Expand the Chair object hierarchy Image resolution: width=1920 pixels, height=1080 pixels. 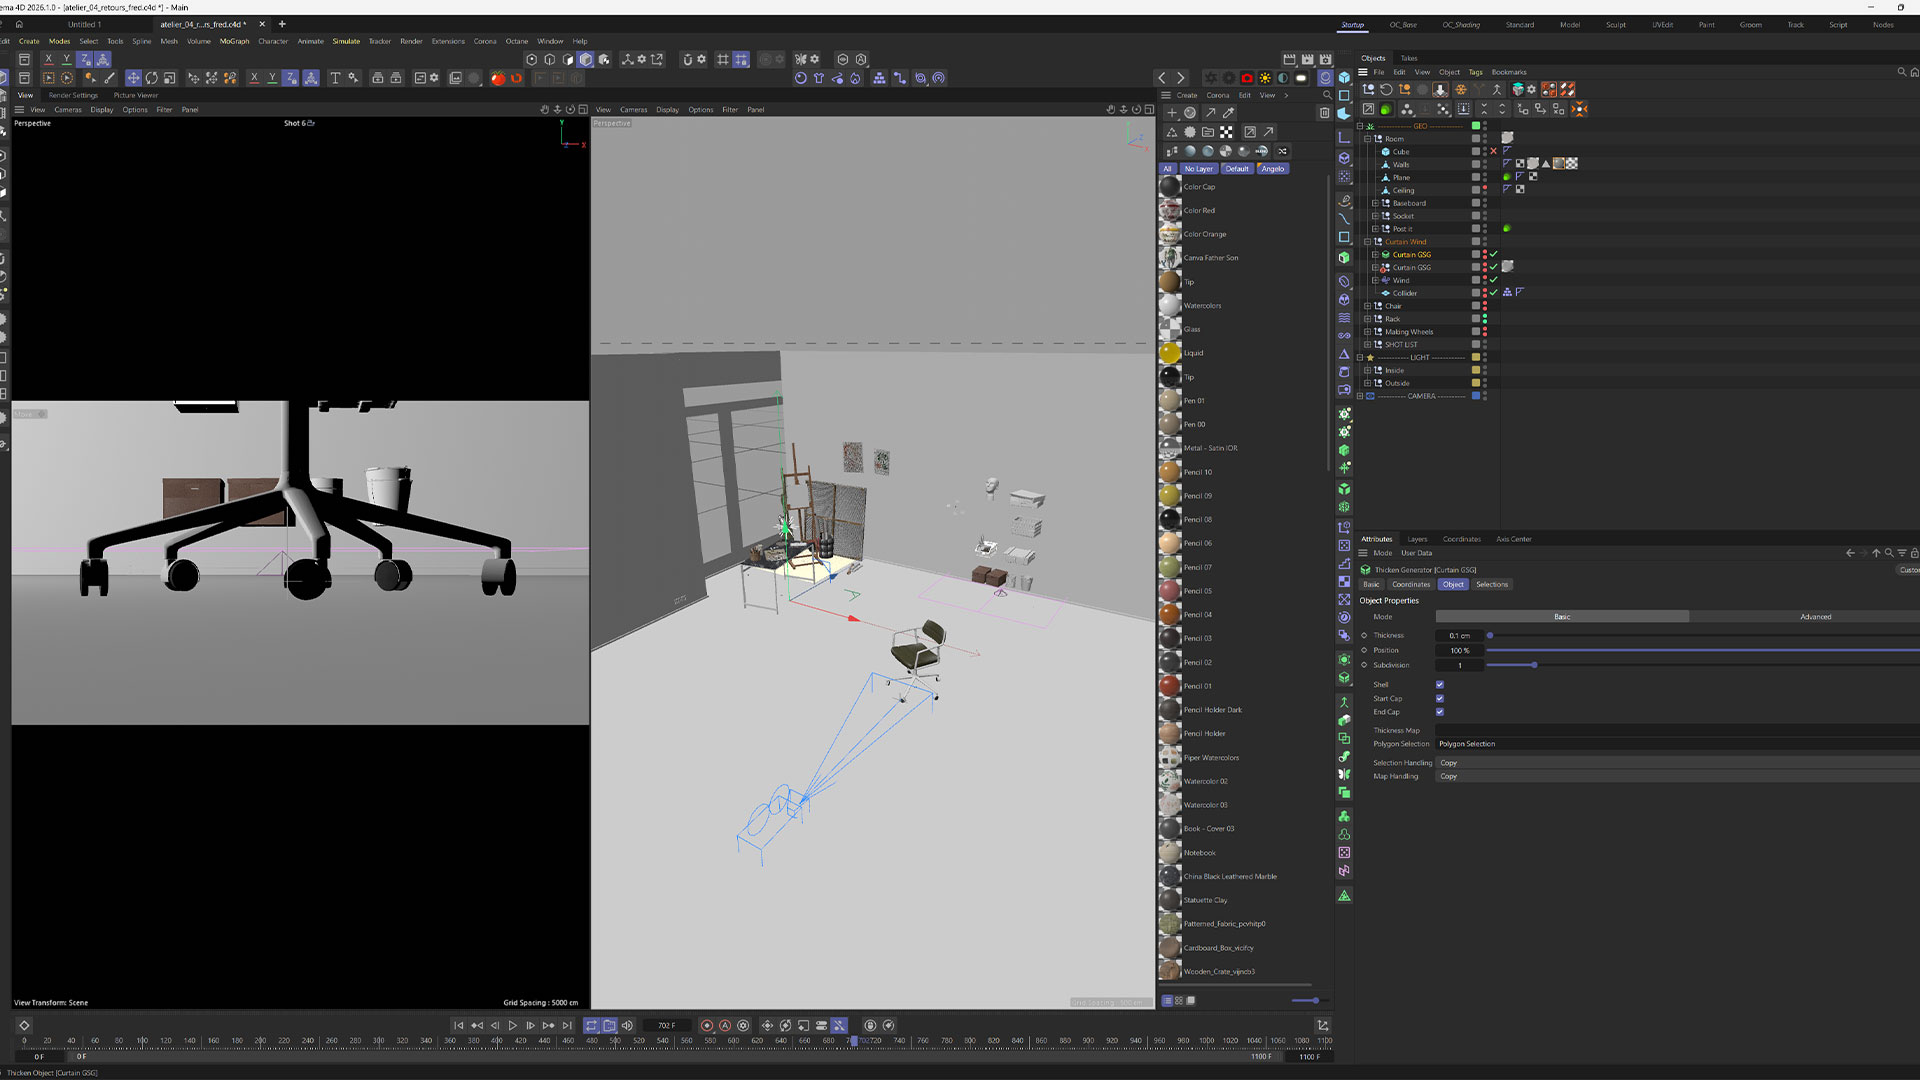[1367, 306]
